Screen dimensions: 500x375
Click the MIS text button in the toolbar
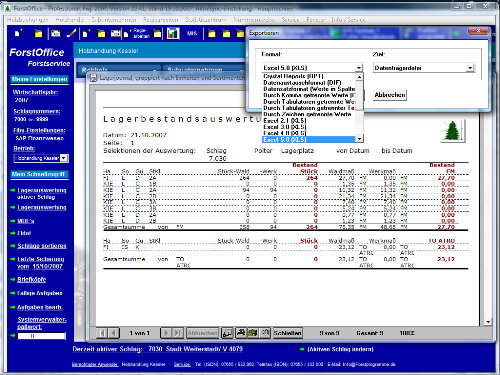[192, 33]
